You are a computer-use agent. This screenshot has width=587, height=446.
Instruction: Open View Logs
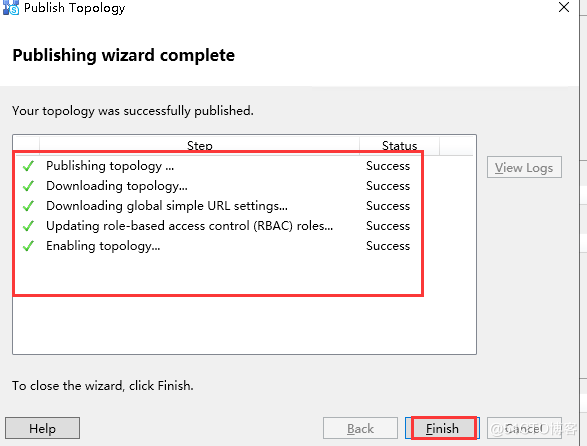(x=524, y=167)
